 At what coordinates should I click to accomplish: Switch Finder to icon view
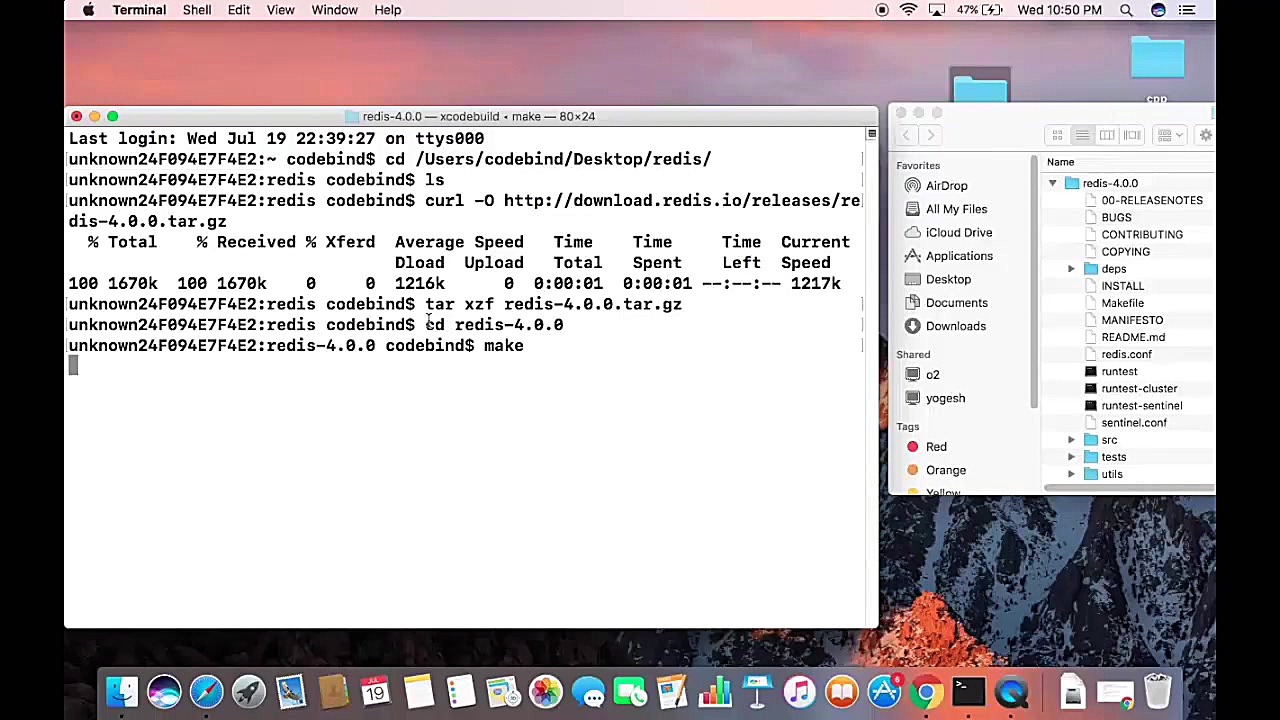coord(1057,135)
